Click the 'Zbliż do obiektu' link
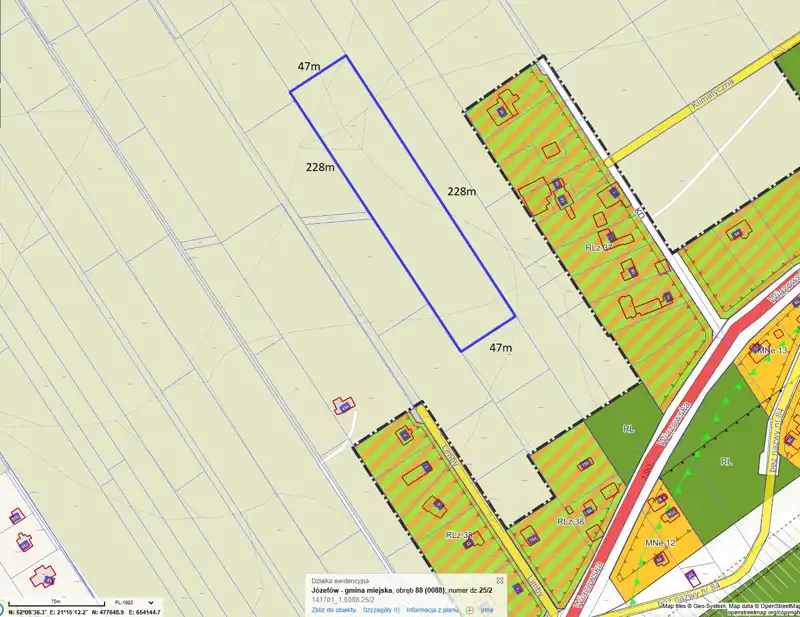This screenshot has width=800, height=617. (x=334, y=610)
